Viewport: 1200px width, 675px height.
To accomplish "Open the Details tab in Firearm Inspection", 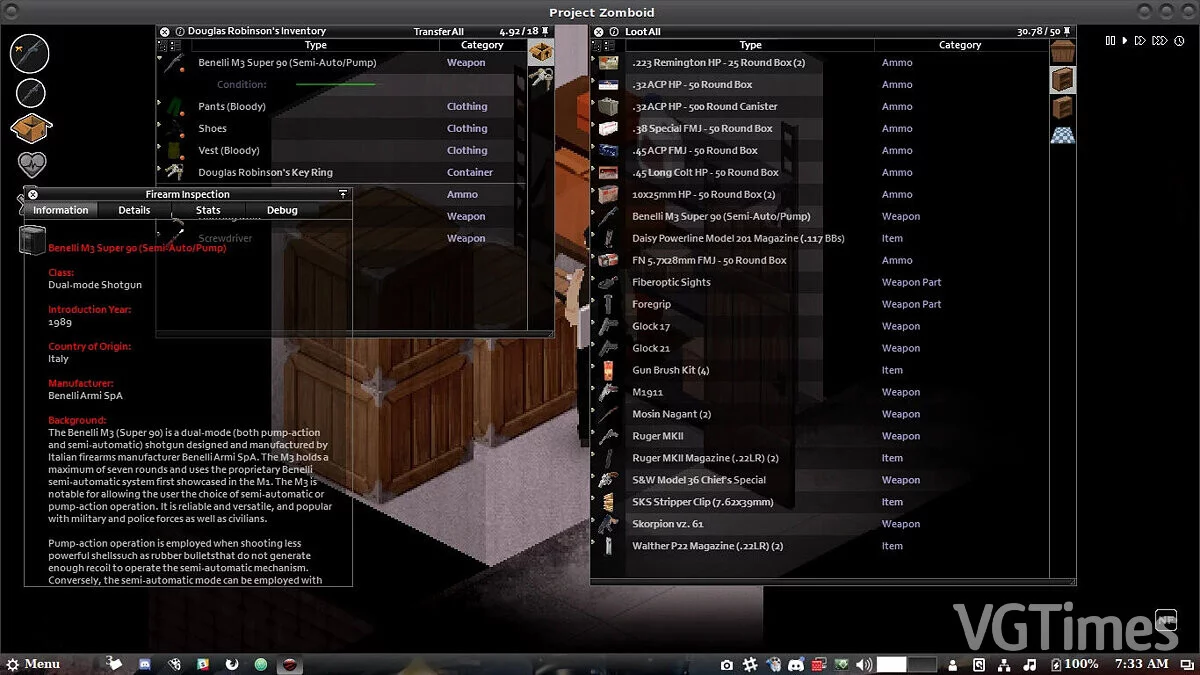I will (x=134, y=210).
